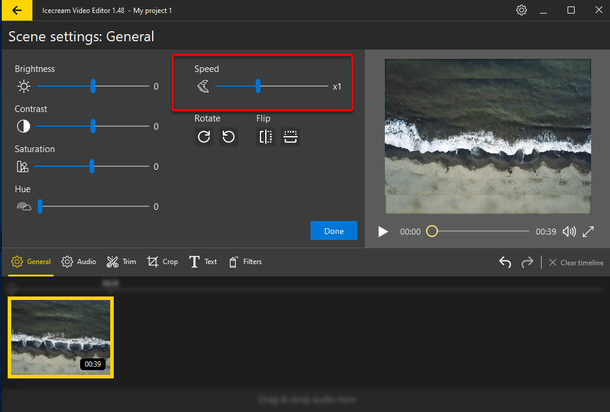Clear the timeline
This screenshot has width=610, height=412.
point(576,263)
